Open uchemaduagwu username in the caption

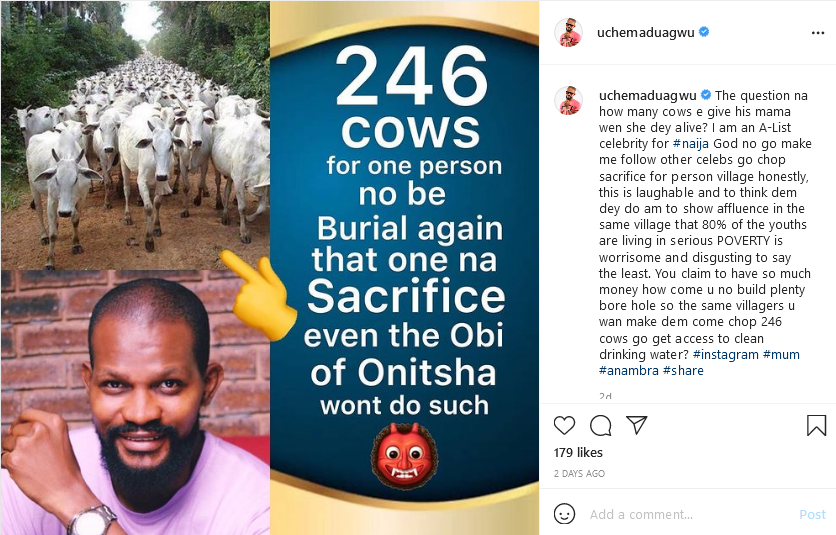pyautogui.click(x=648, y=95)
